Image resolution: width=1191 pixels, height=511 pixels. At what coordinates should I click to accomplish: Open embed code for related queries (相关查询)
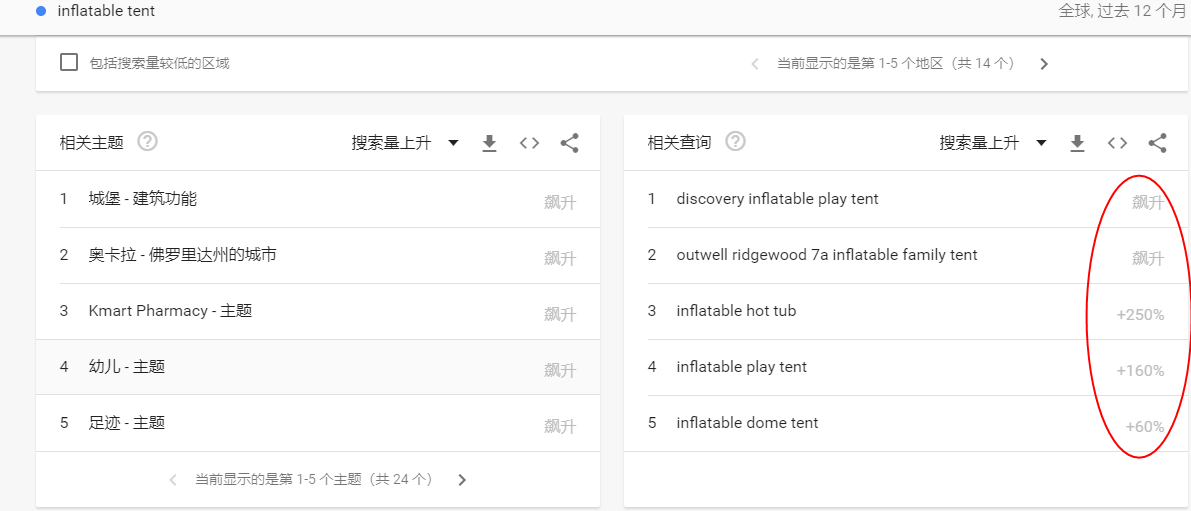(x=1117, y=143)
